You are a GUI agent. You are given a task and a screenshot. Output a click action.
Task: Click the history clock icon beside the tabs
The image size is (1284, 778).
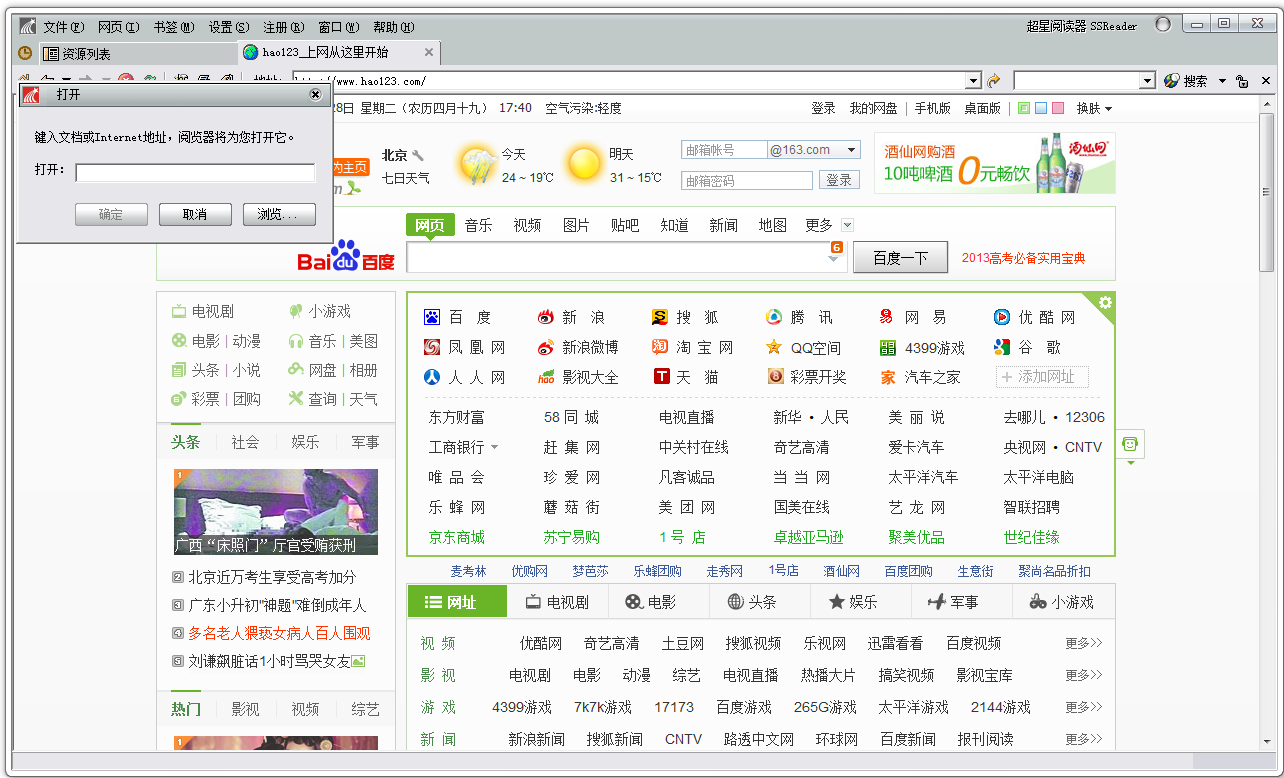(x=25, y=53)
